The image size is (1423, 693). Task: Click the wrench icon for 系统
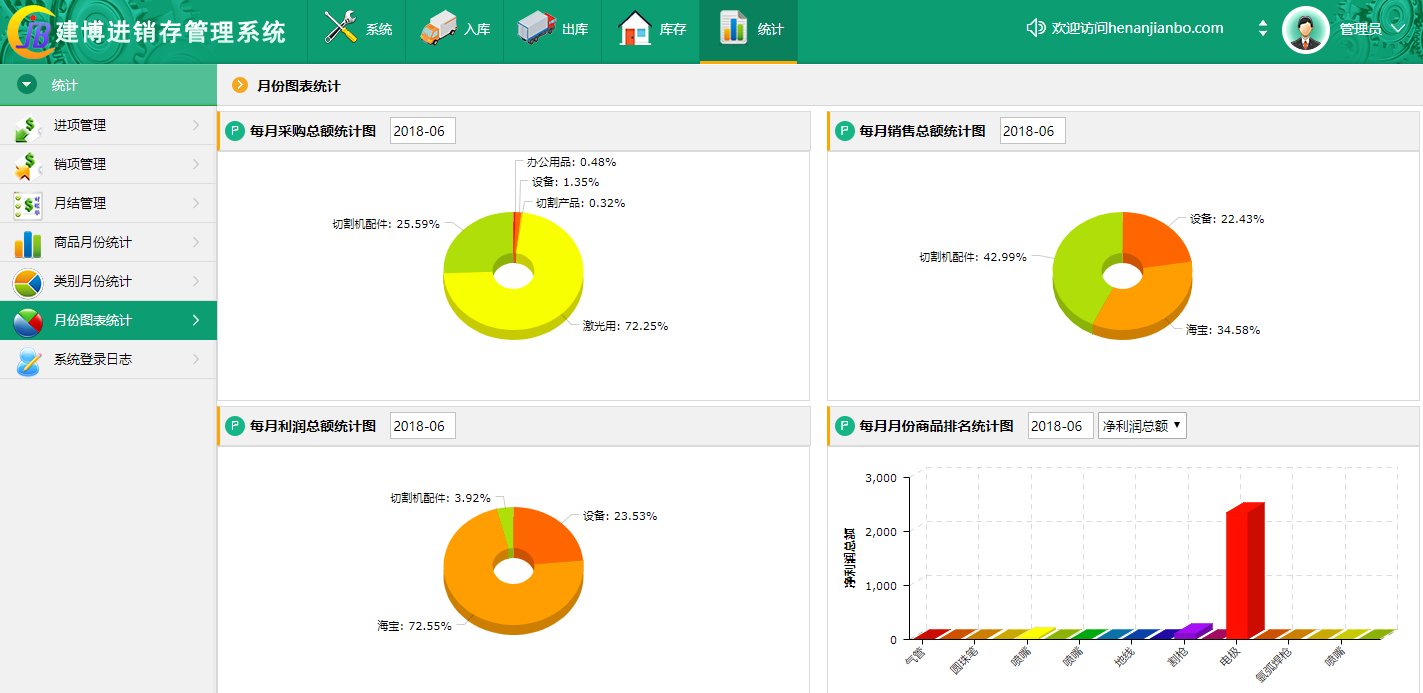(341, 28)
